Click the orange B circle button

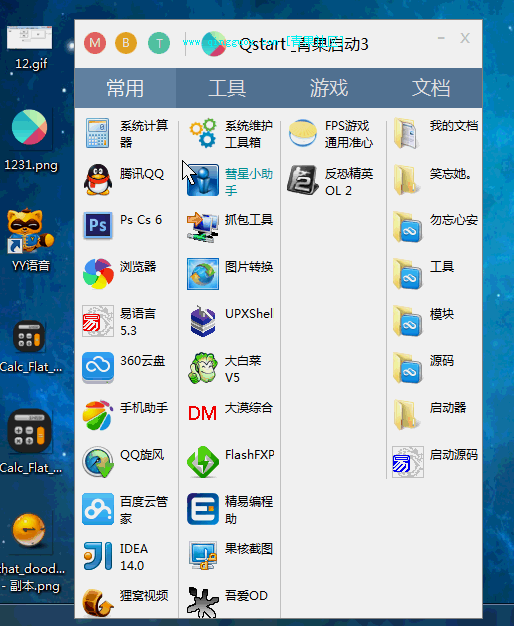click(126, 43)
